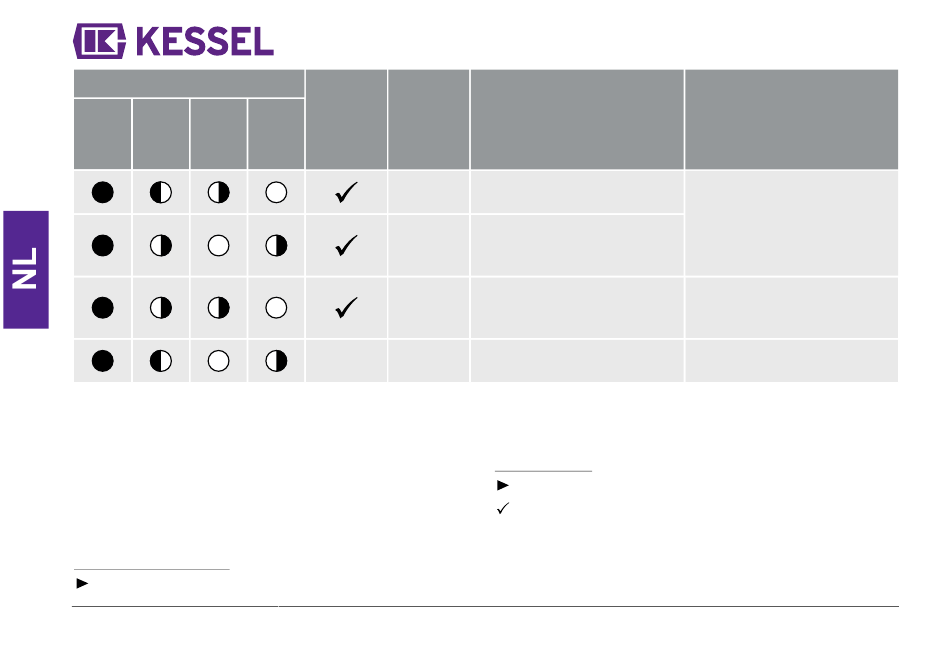Screen dimensions: 950x657
Task: Click the KESSEL logo emblem icon
Action: pos(99,41)
